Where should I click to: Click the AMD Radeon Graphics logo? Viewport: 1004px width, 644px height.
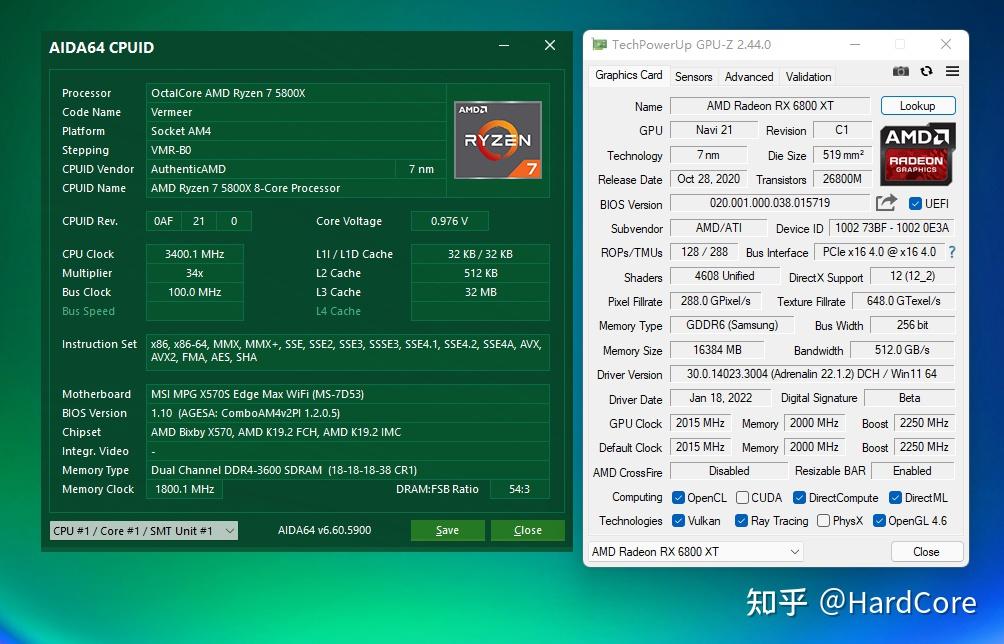point(918,154)
